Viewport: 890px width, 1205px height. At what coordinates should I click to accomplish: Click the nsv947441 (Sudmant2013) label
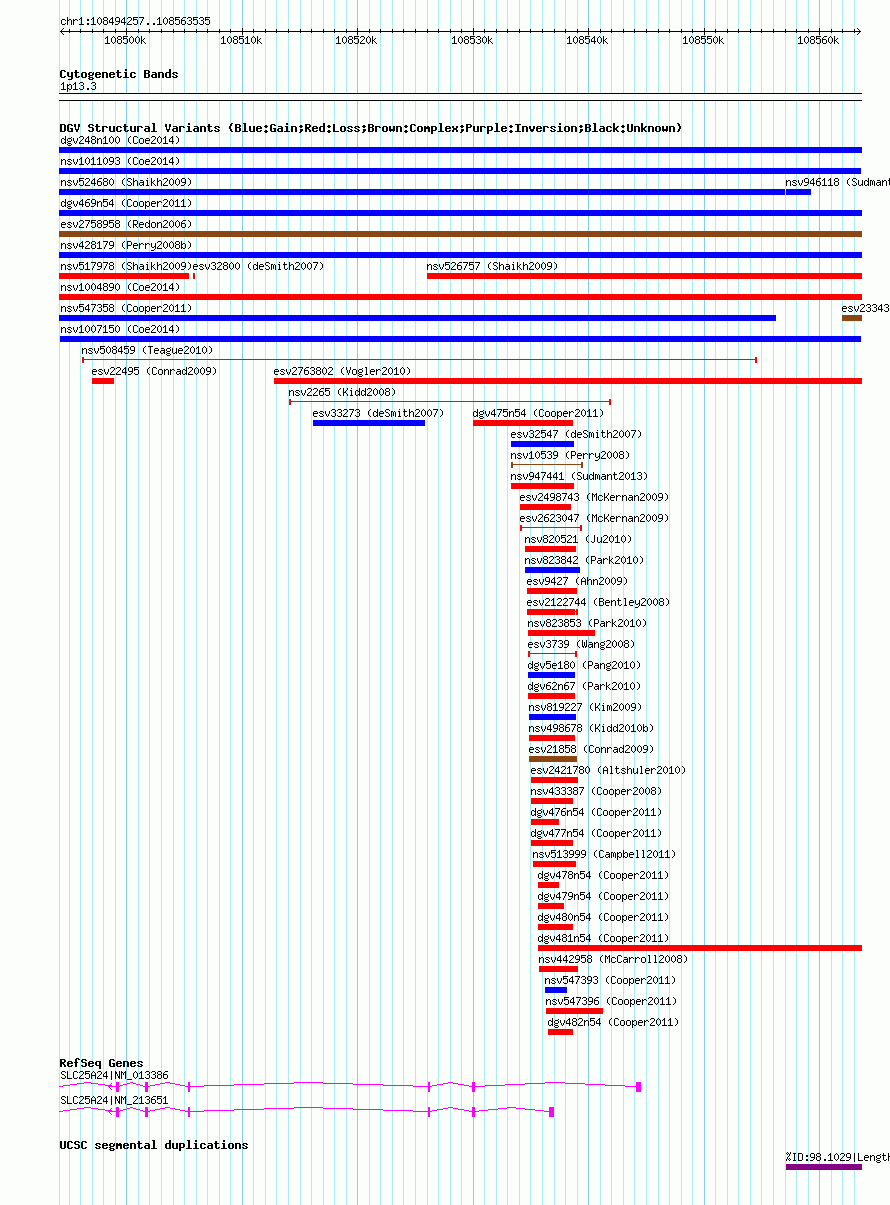coord(579,476)
